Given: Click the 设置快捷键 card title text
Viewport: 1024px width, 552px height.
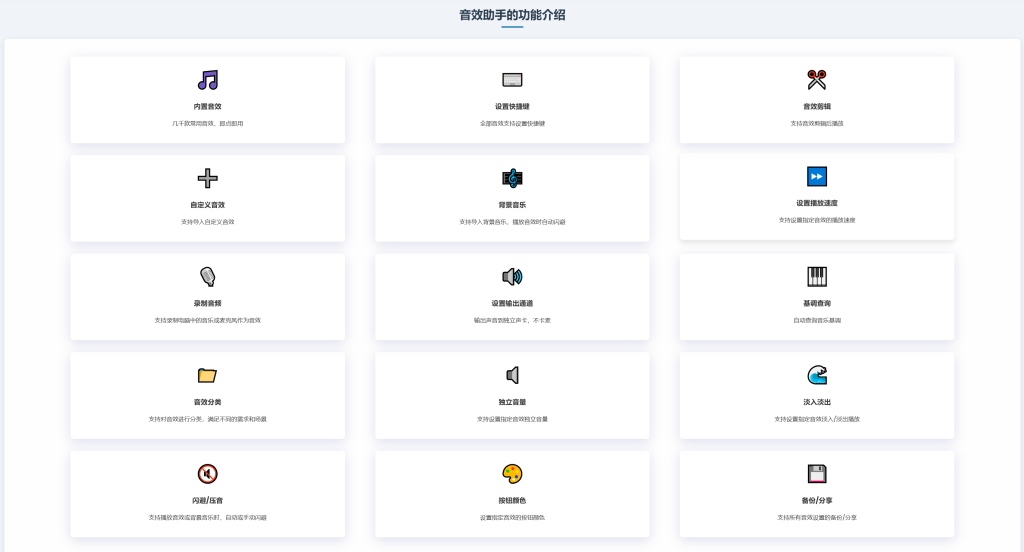Looking at the screenshot, I should pos(512,106).
